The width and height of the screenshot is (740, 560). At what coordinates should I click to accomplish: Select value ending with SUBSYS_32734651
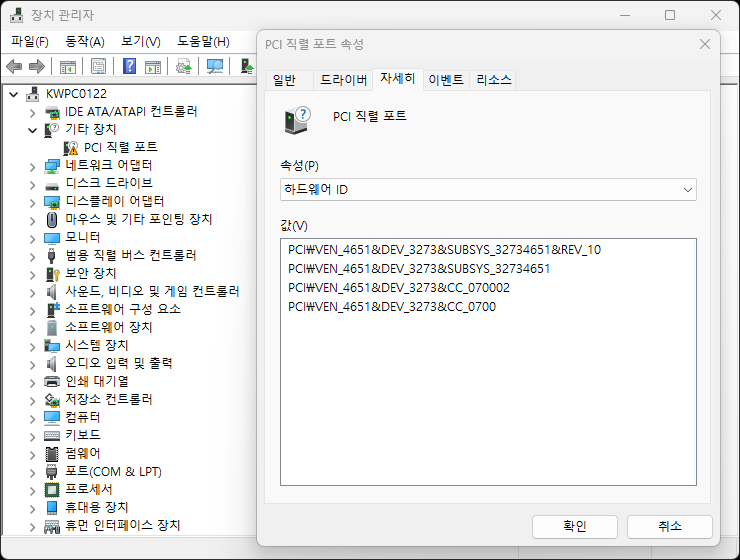[x=419, y=269]
